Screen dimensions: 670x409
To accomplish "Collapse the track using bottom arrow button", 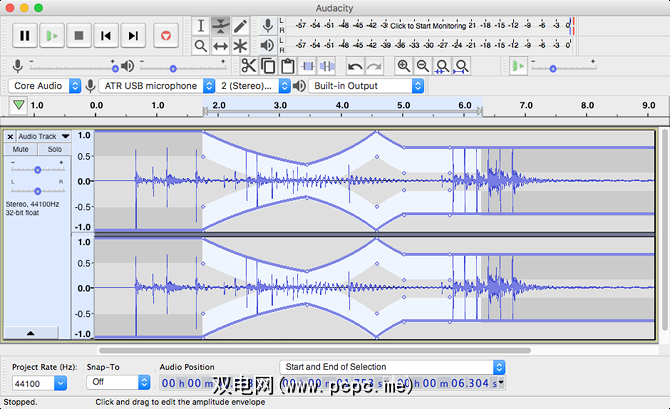I will point(30,331).
